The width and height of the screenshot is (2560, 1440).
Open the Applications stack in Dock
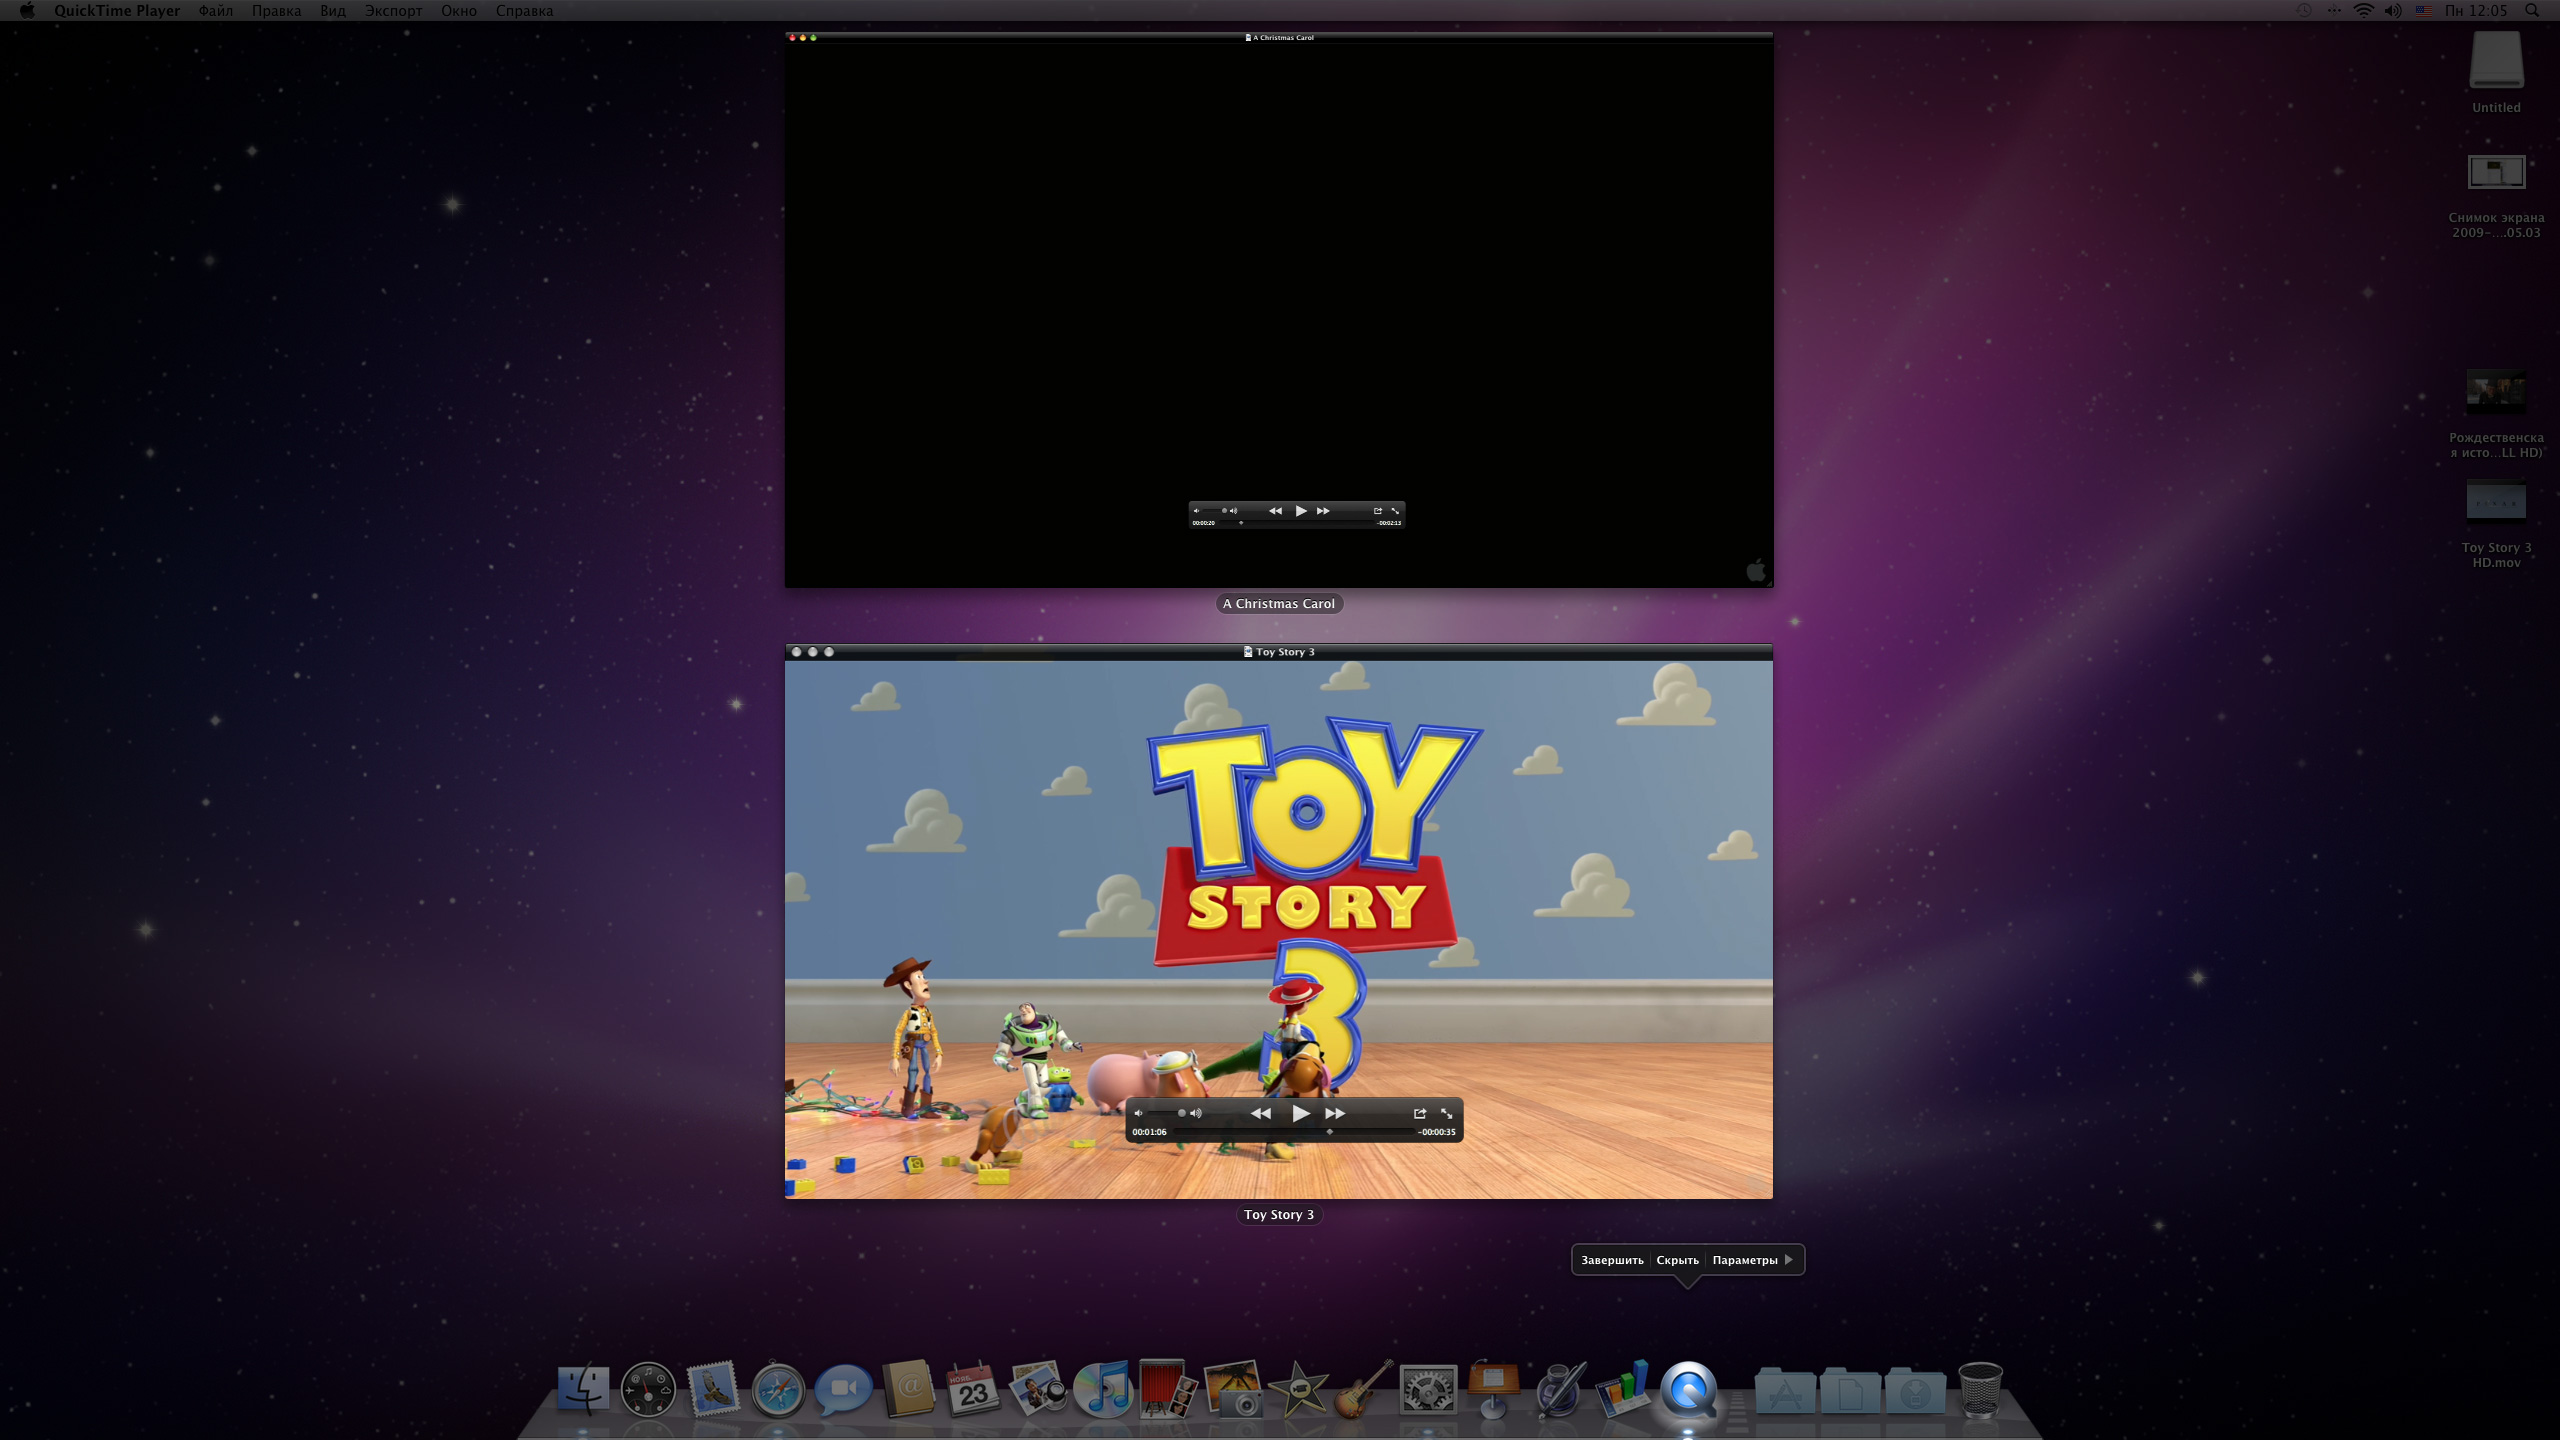[x=1785, y=1390]
